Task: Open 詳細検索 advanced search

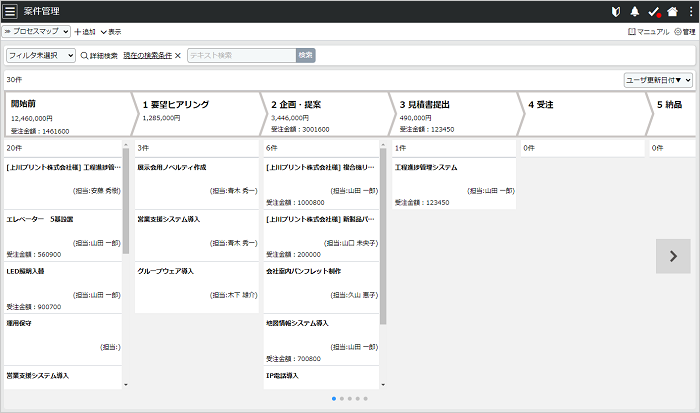Action: click(x=99, y=55)
